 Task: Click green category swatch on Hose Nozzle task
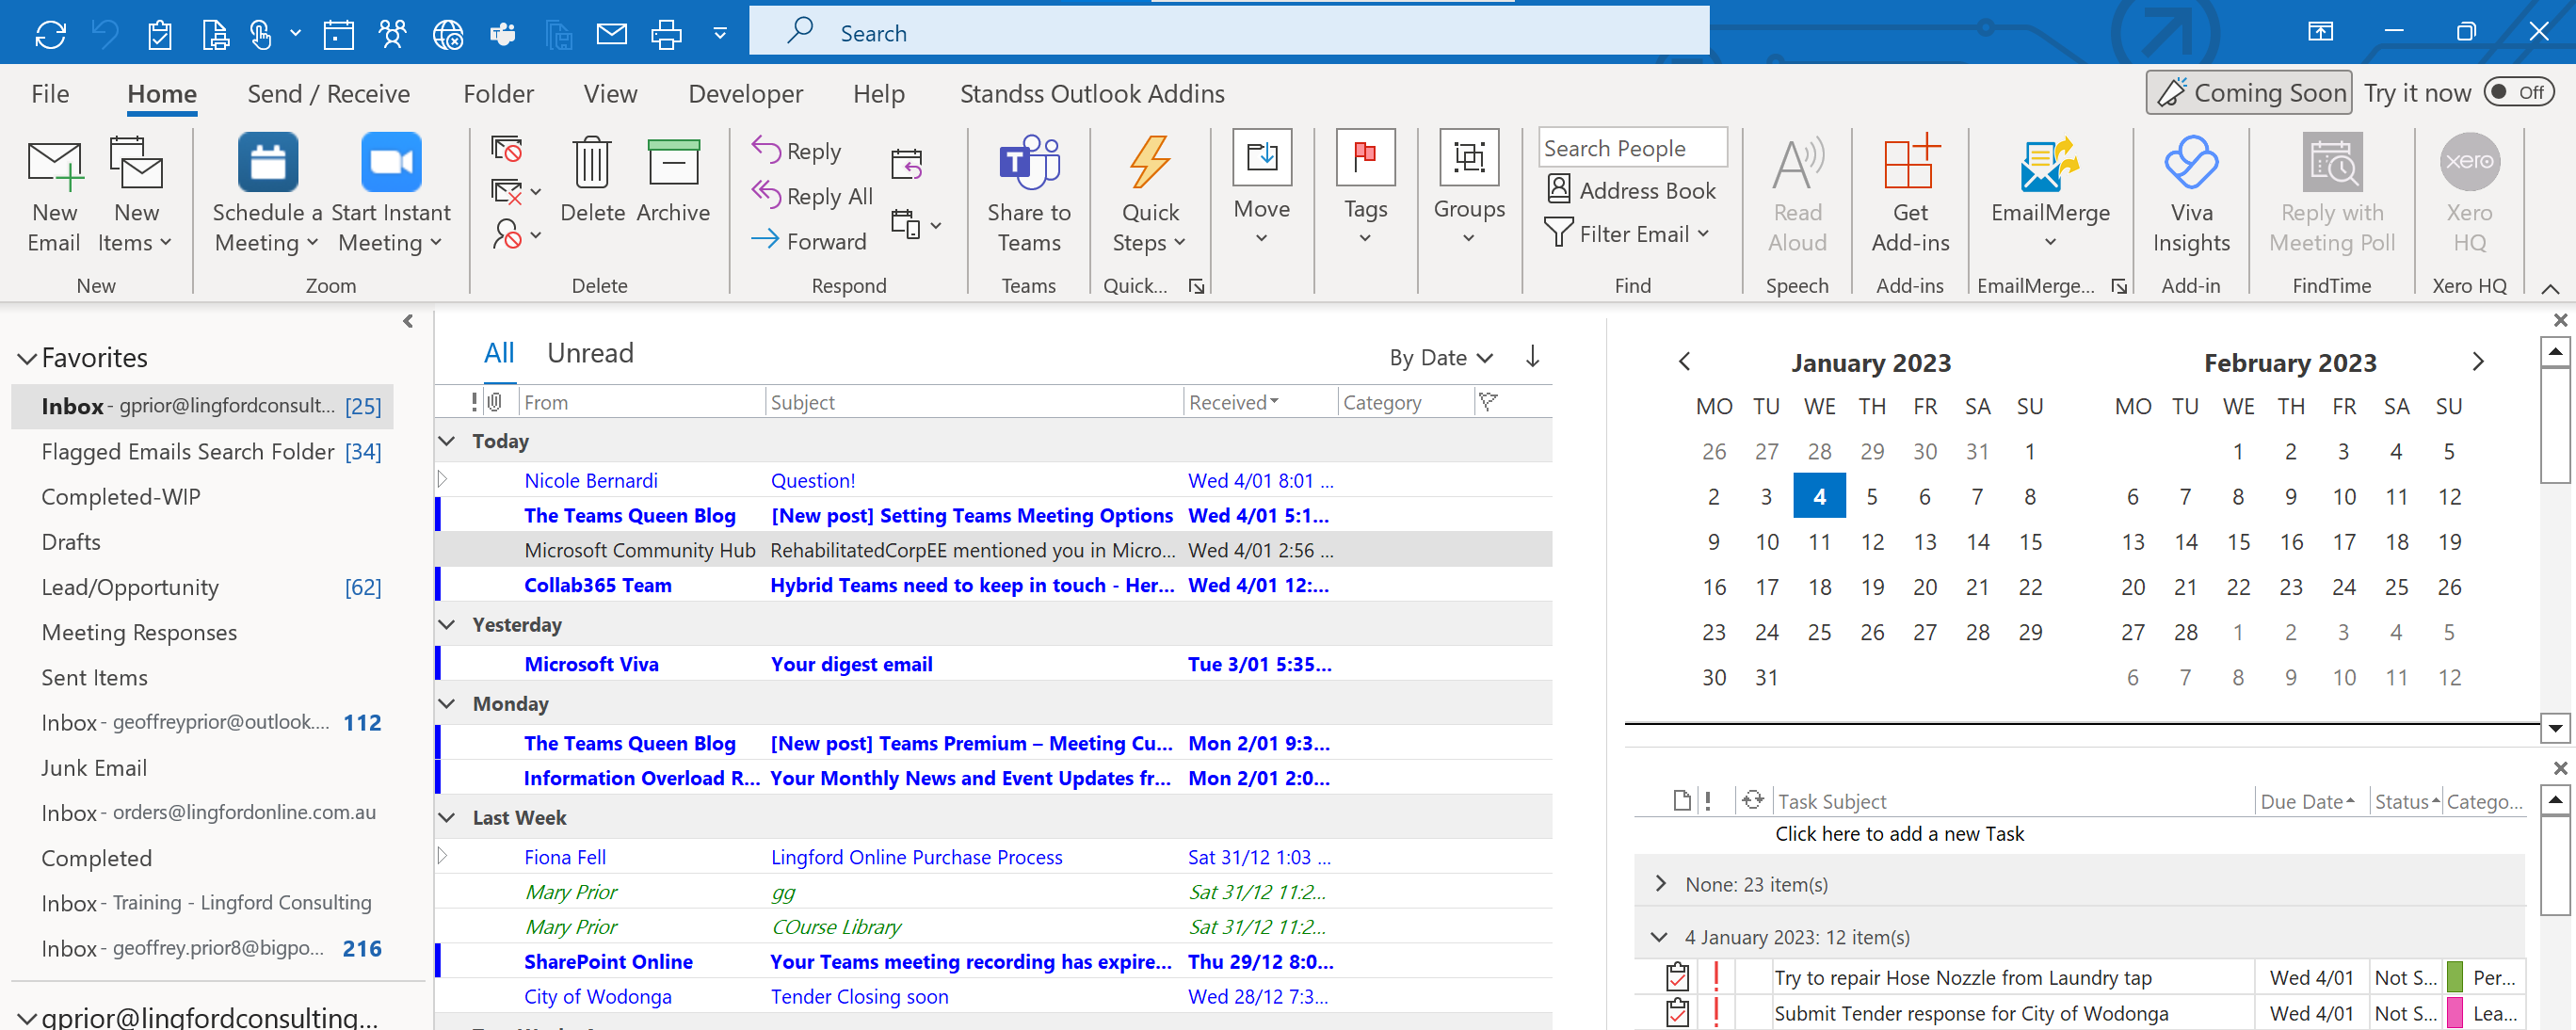2454,976
